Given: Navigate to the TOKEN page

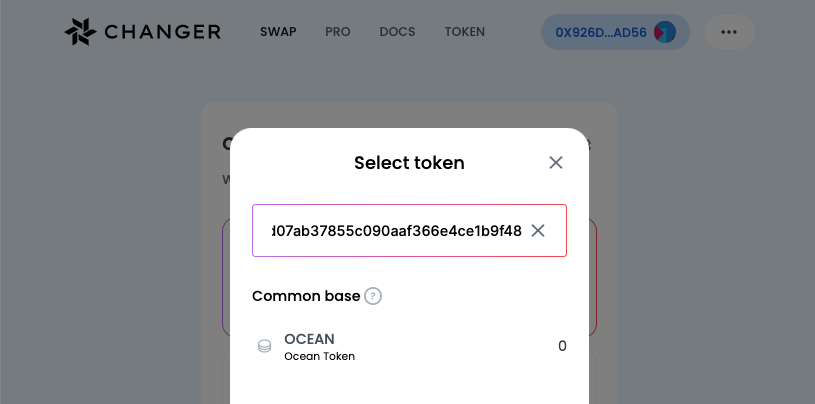Looking at the screenshot, I should 465,32.
